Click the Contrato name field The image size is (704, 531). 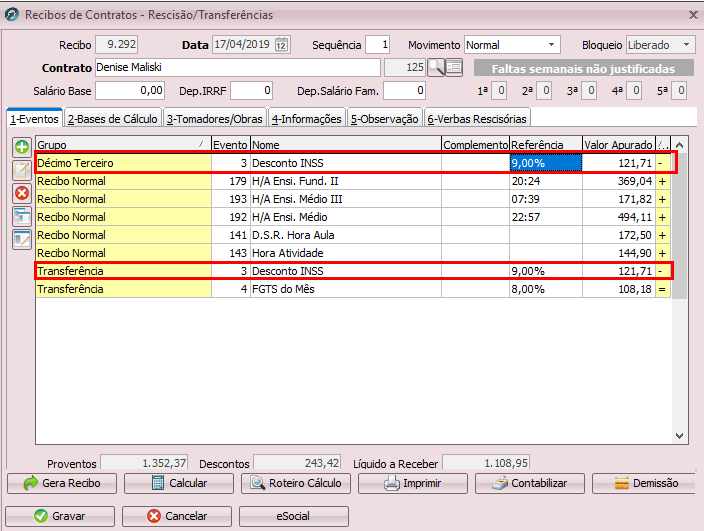[x=238, y=68]
